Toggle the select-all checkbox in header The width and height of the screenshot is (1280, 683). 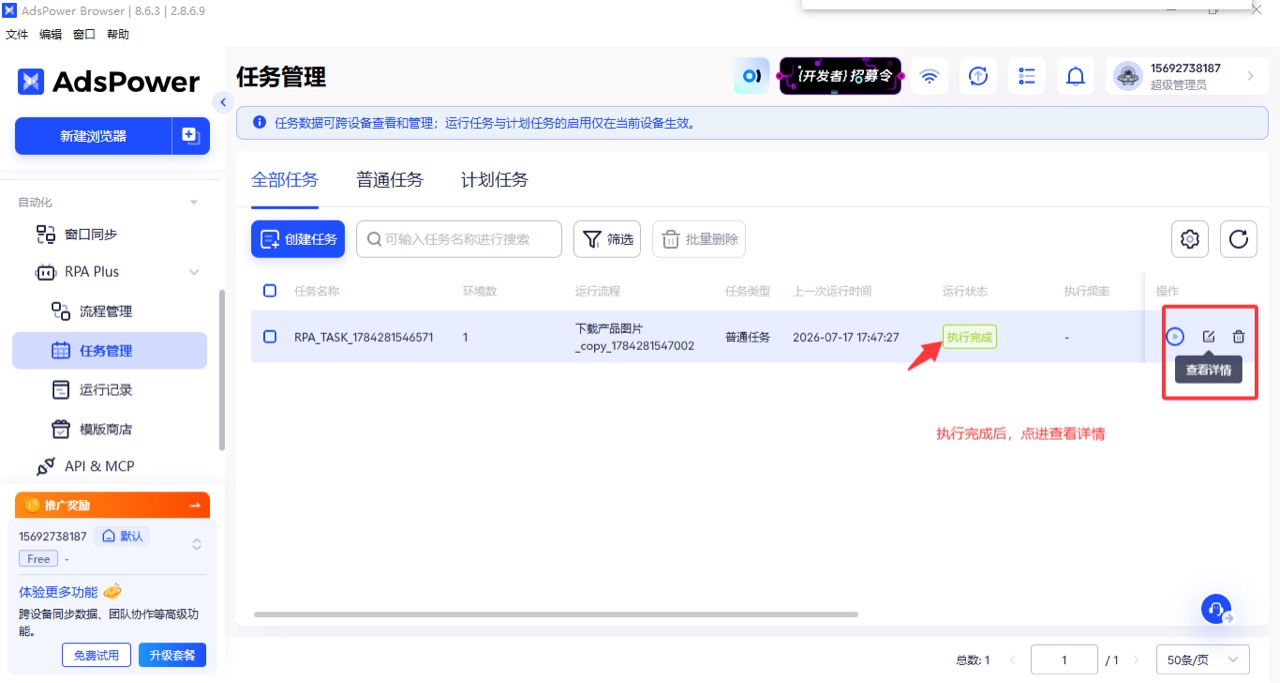pos(270,291)
